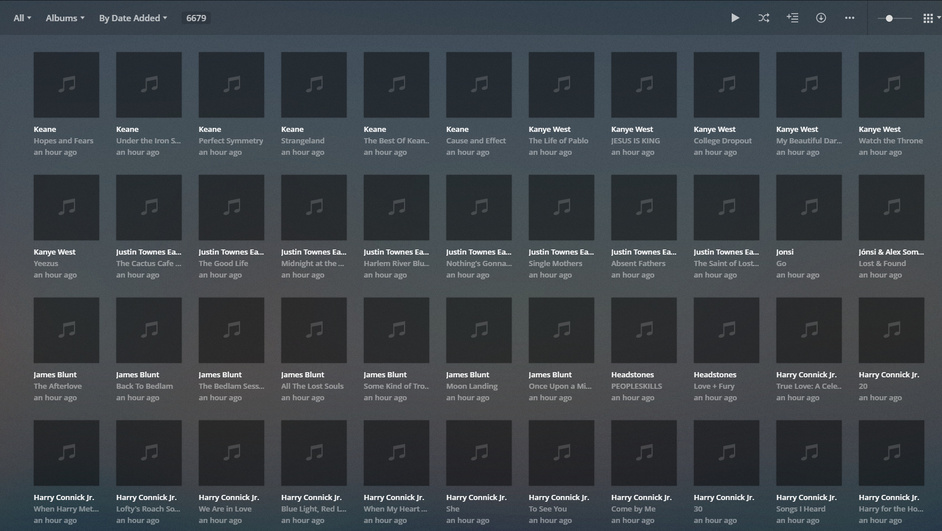
Task: Open the PEOPLESKILLS album cover
Action: [x=643, y=330]
